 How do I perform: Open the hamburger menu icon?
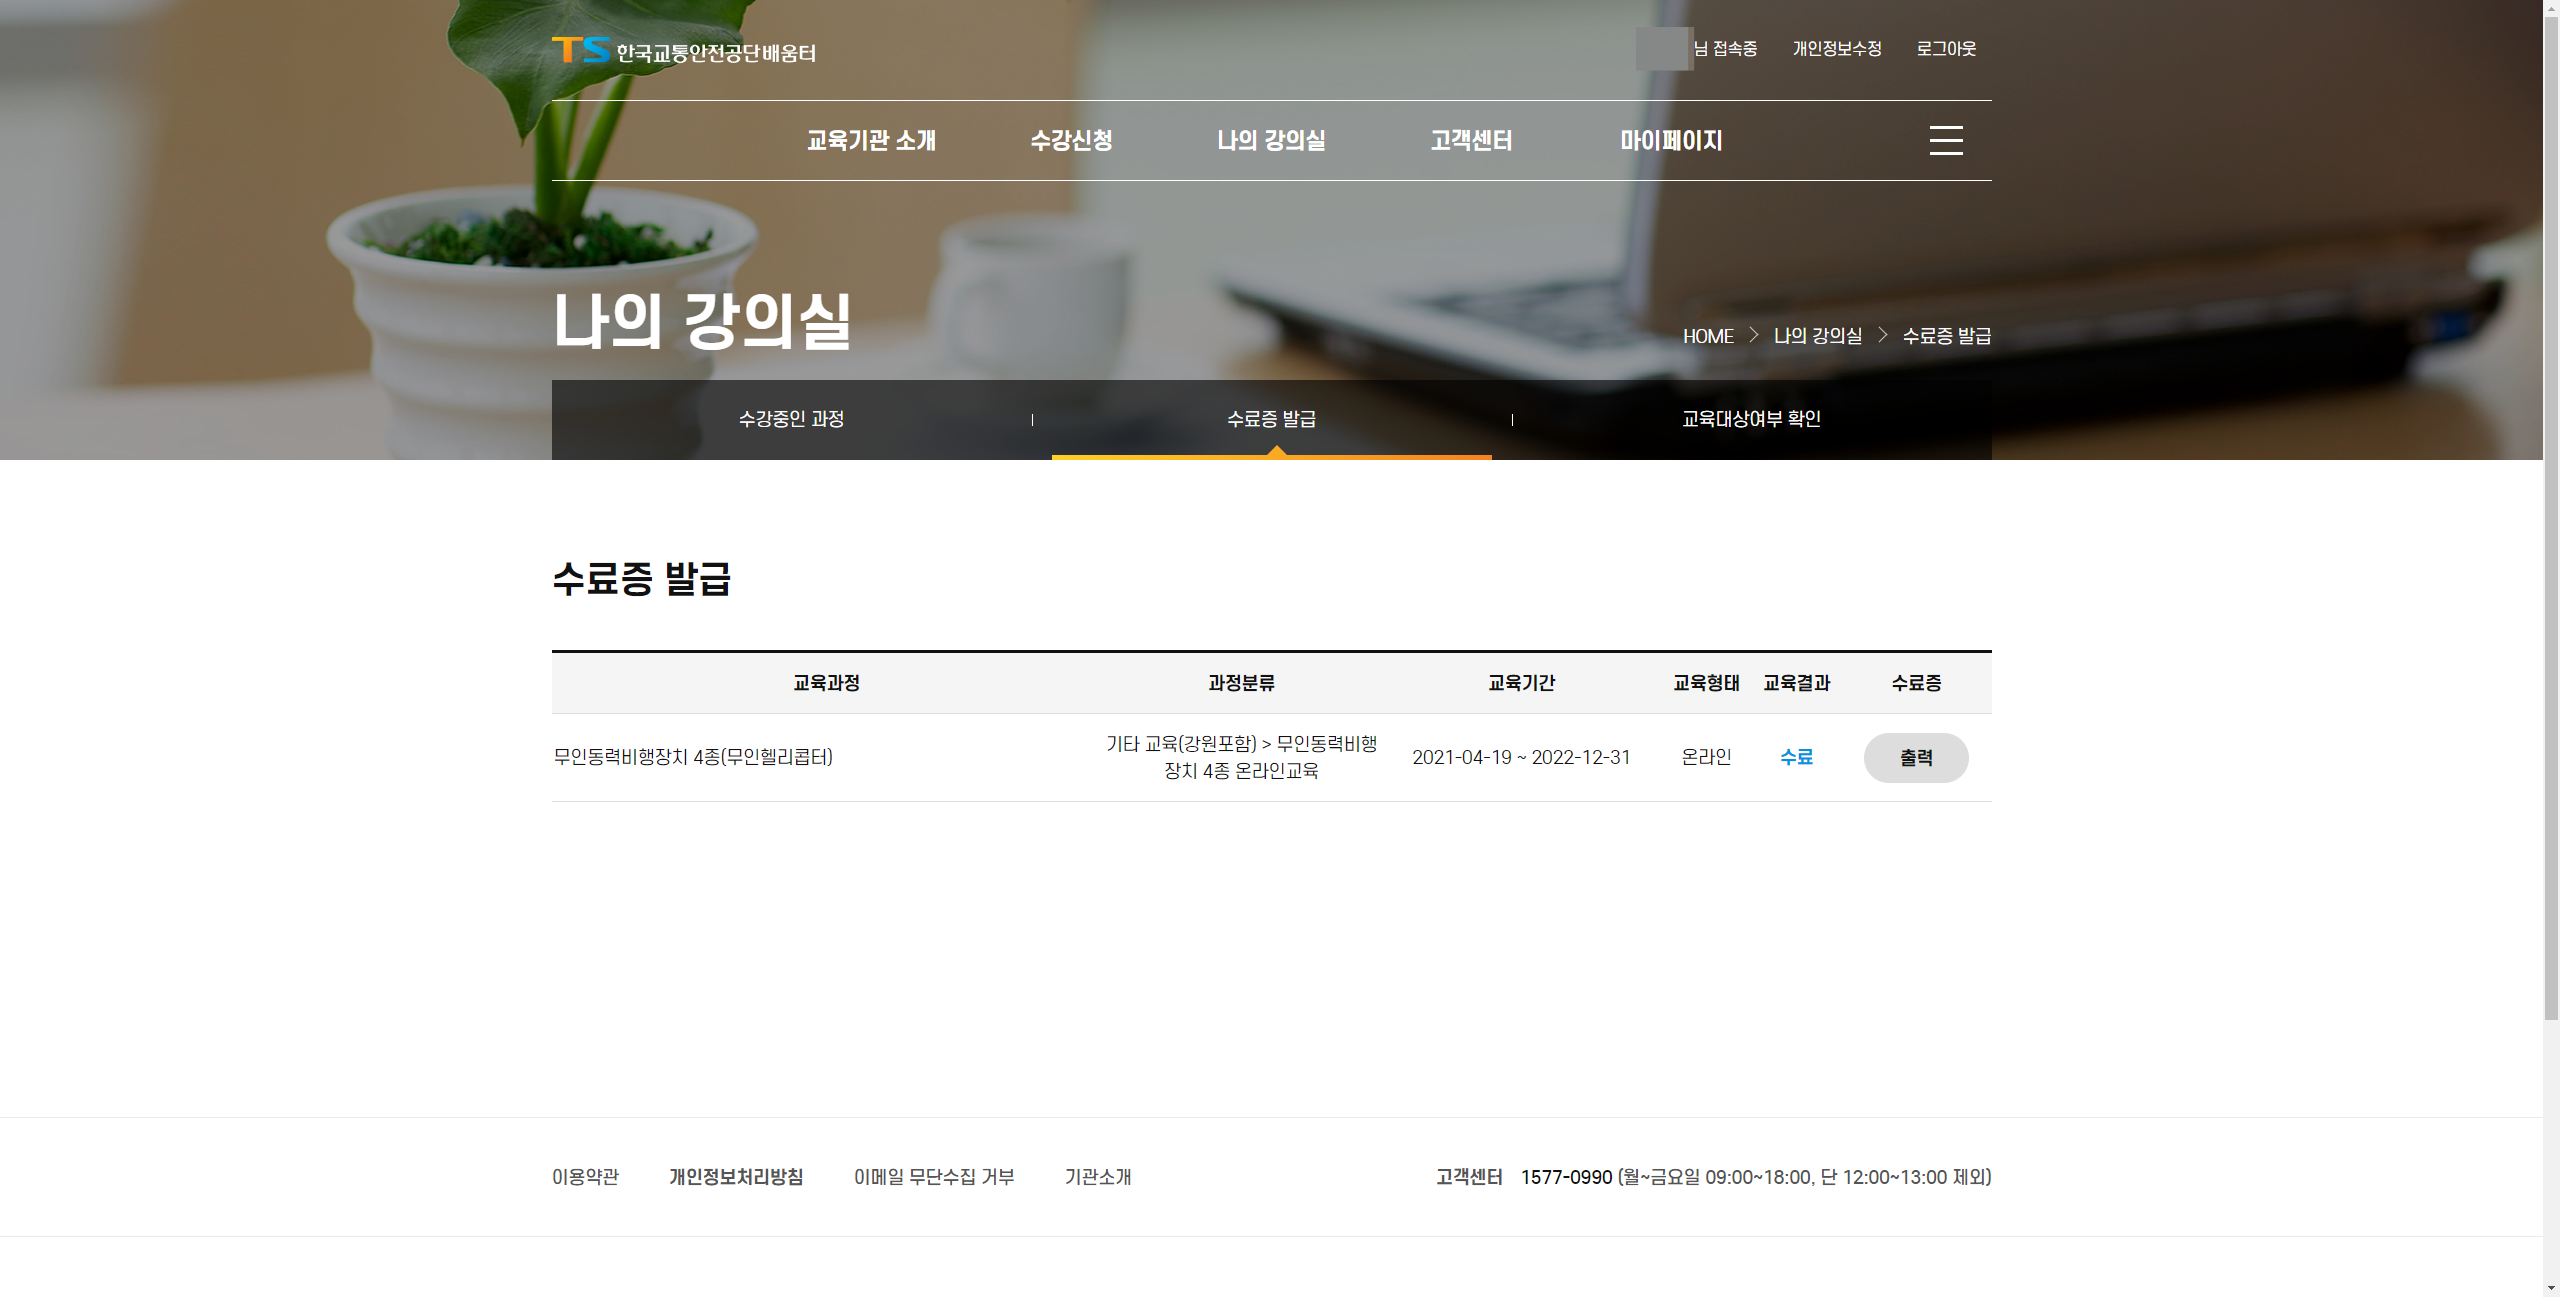point(1945,140)
